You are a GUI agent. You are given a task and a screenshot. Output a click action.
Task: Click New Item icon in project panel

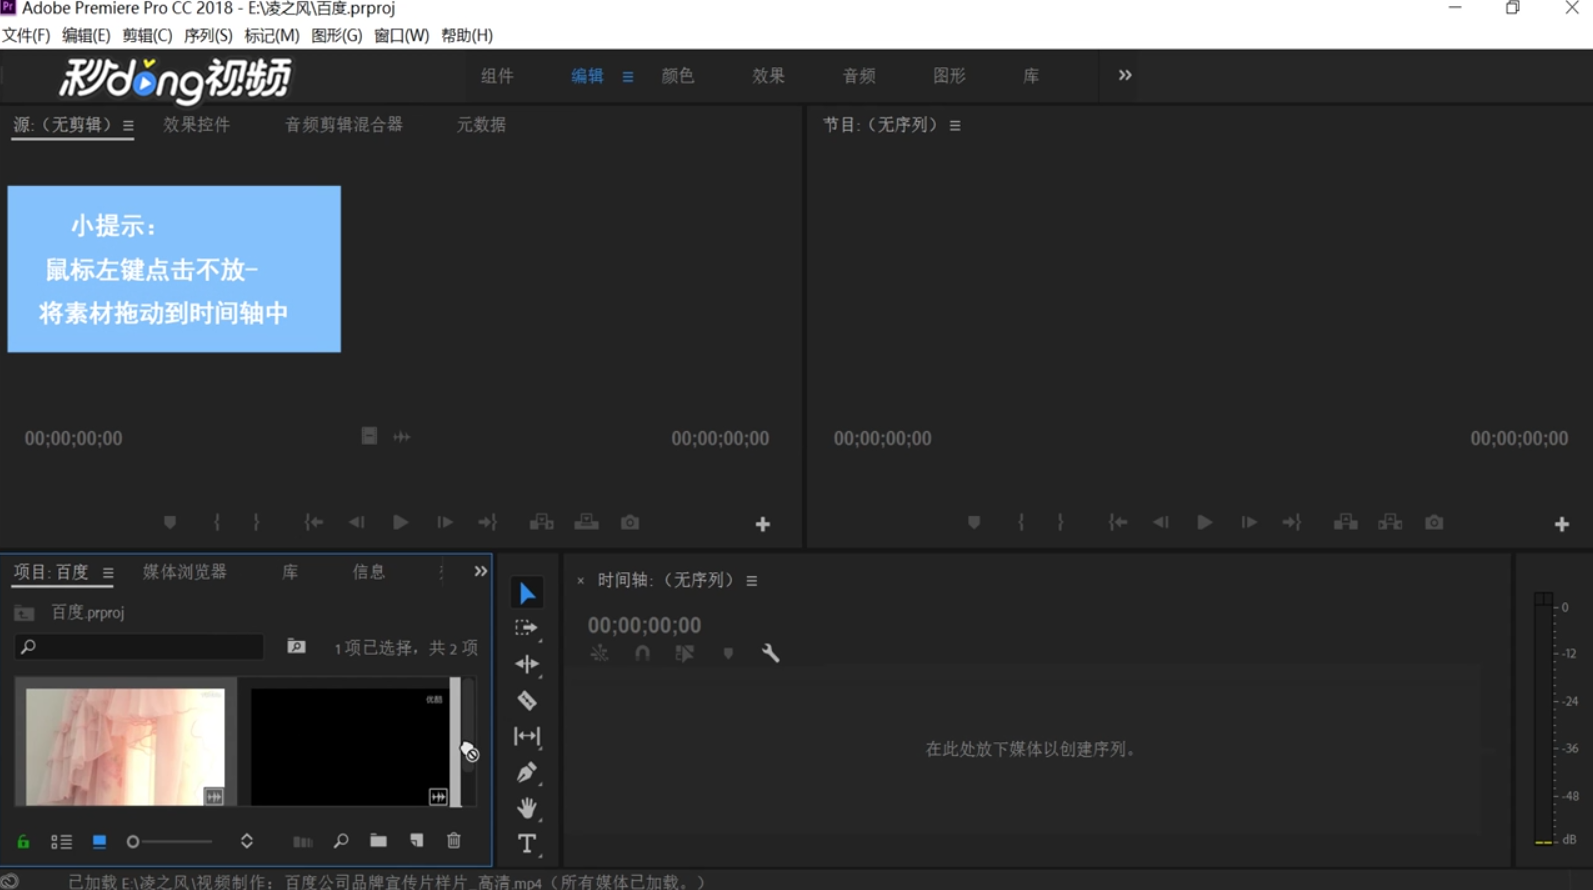click(416, 841)
